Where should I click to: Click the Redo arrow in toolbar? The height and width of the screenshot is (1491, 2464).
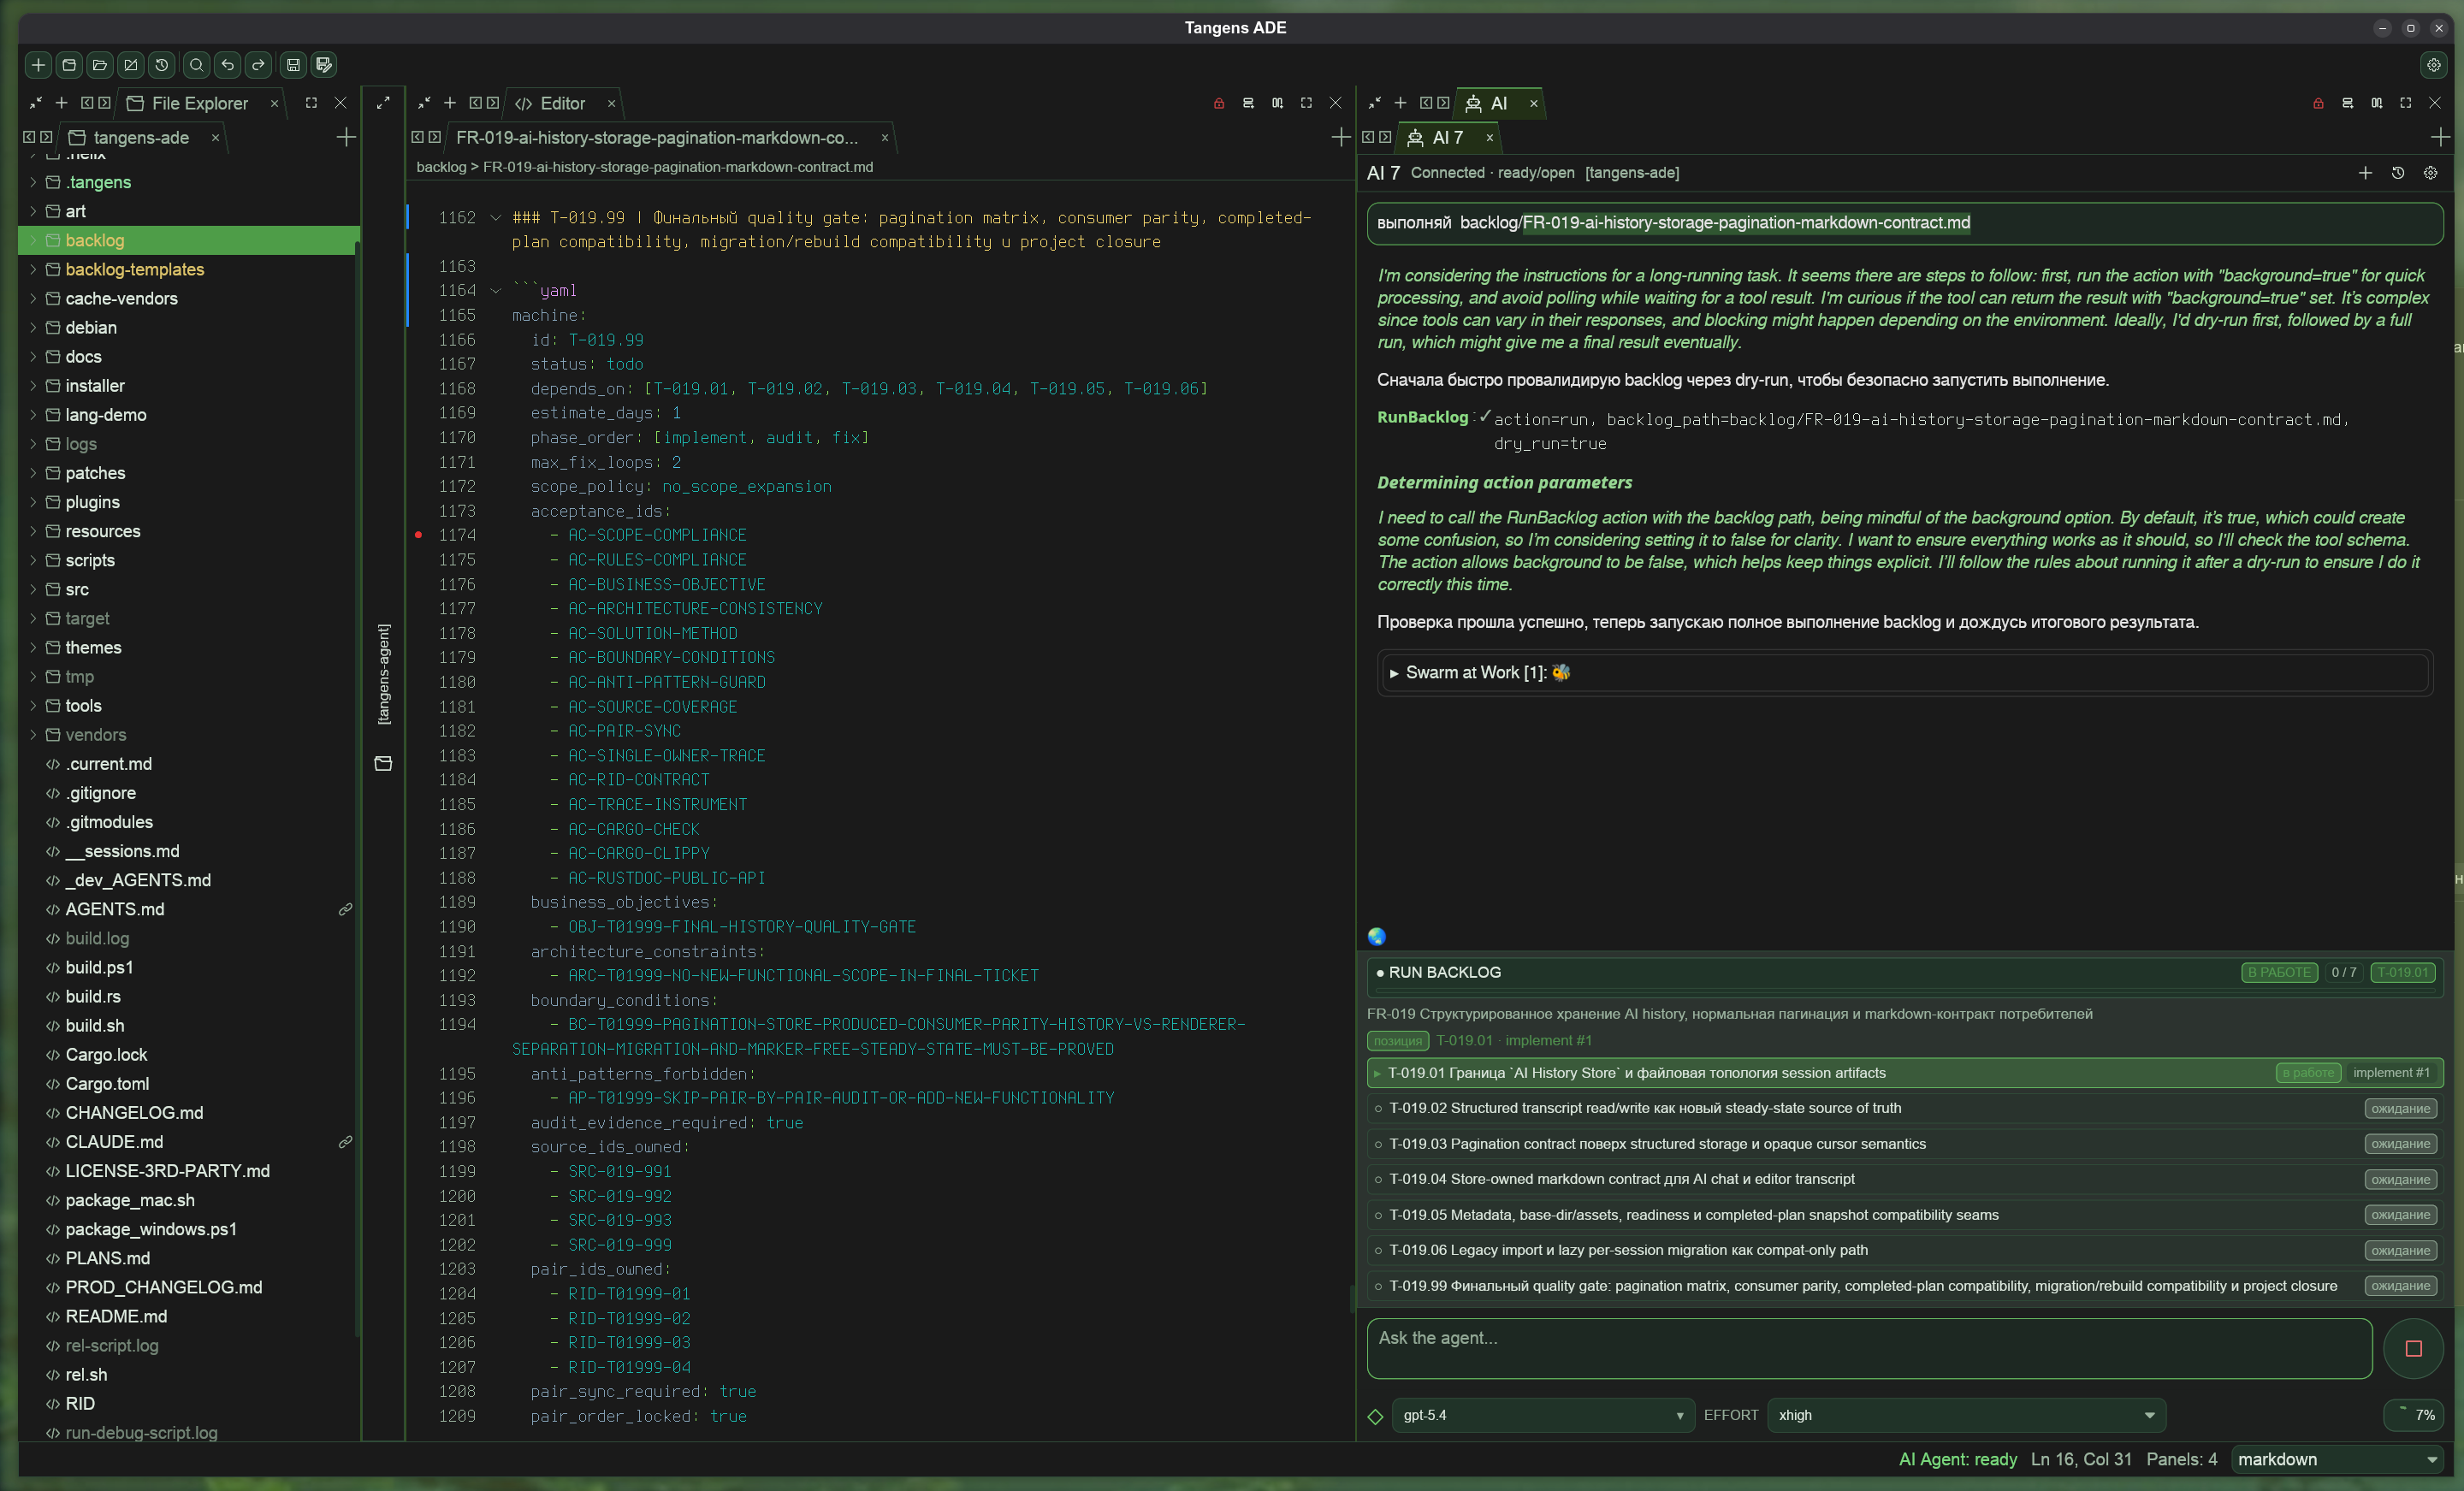pos(259,65)
